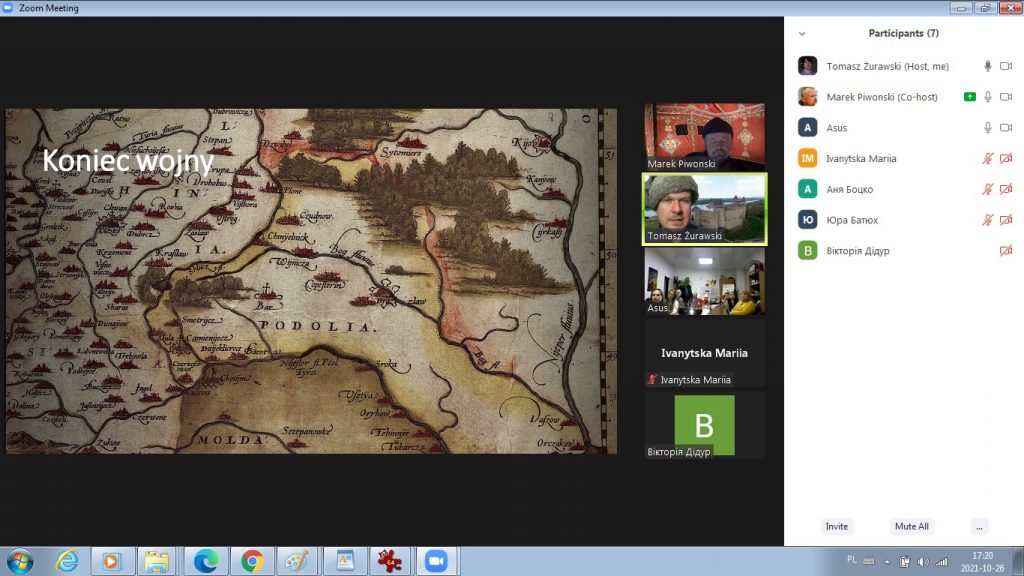Viewport: 1024px width, 576px height.
Task: Click Tomasz Żurawski's microphone icon in participants list
Action: [988, 66]
